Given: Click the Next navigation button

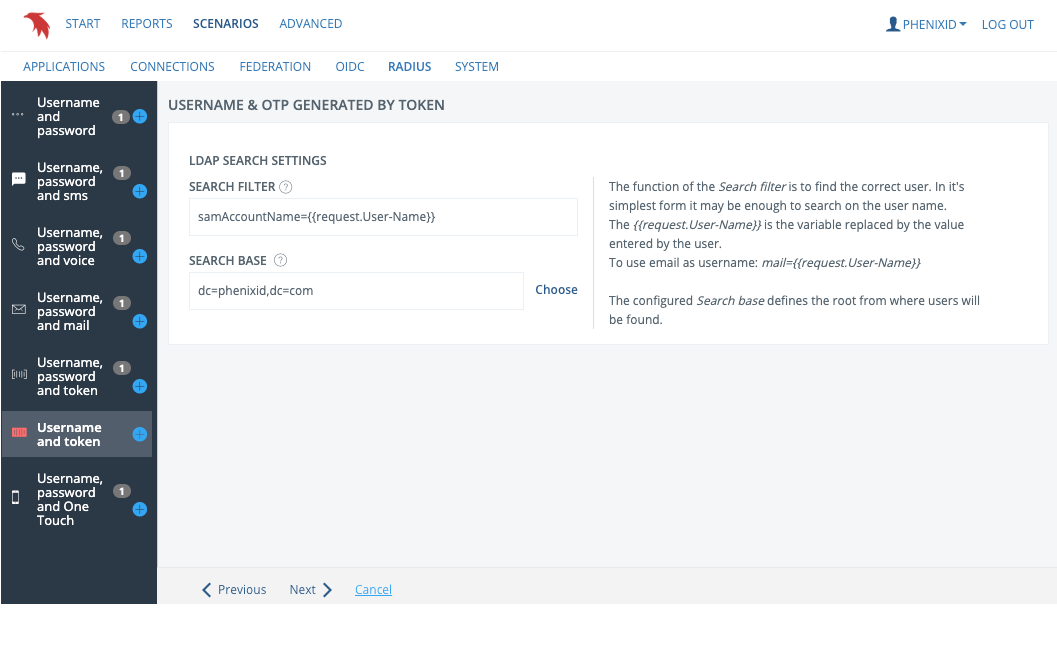Looking at the screenshot, I should [303, 589].
